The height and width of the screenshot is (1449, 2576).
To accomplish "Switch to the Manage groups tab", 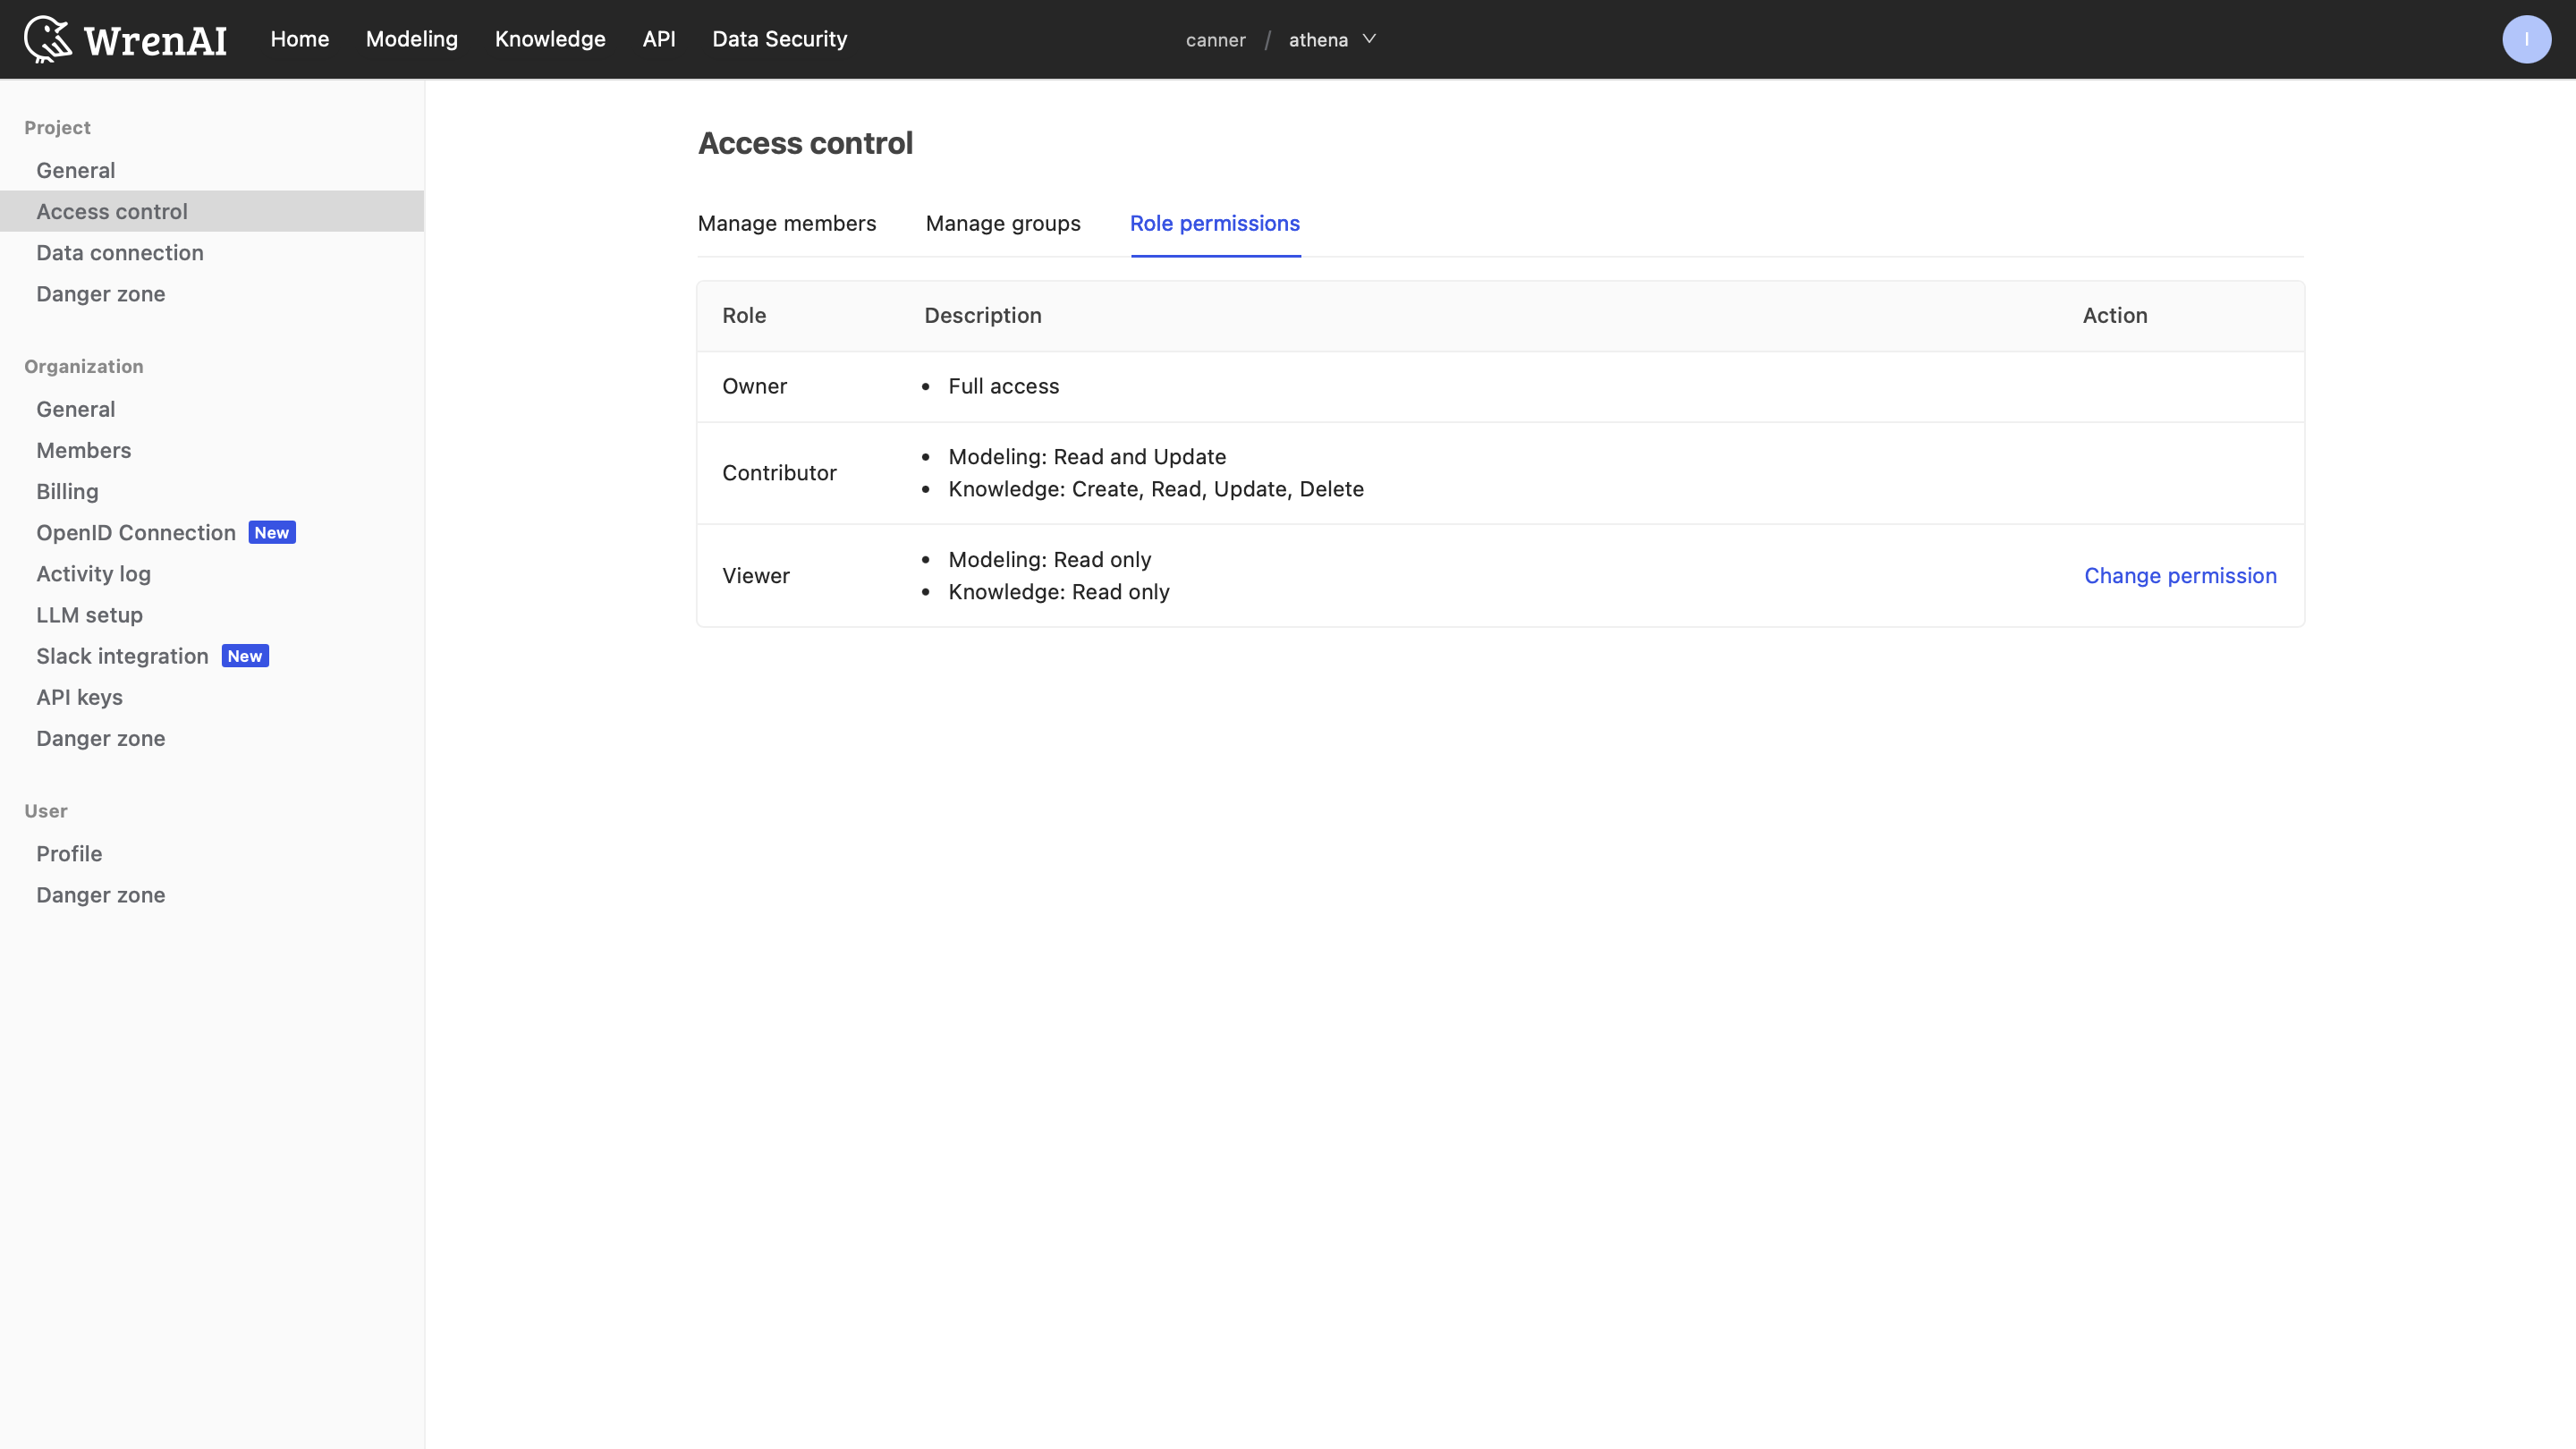I will tap(1002, 223).
